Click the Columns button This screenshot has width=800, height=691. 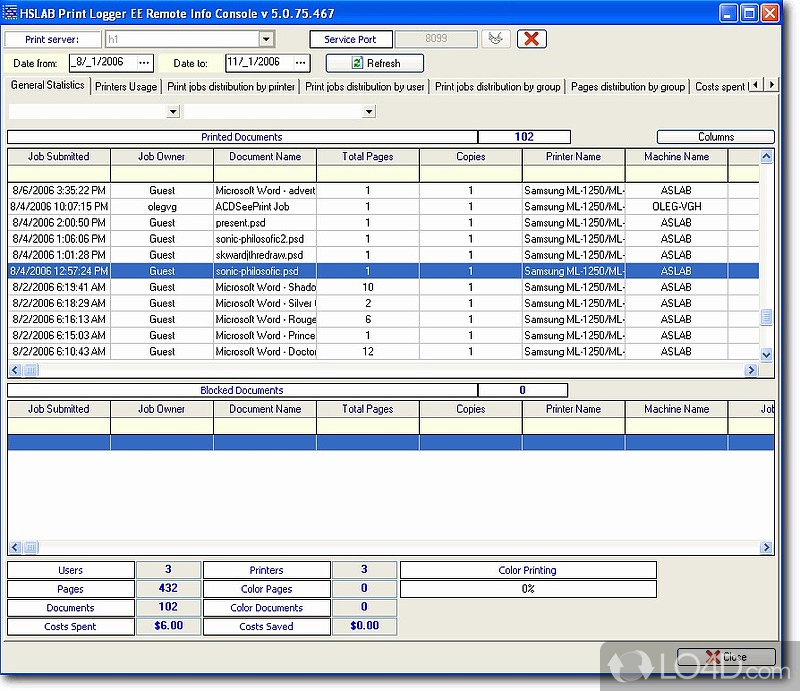coord(715,137)
